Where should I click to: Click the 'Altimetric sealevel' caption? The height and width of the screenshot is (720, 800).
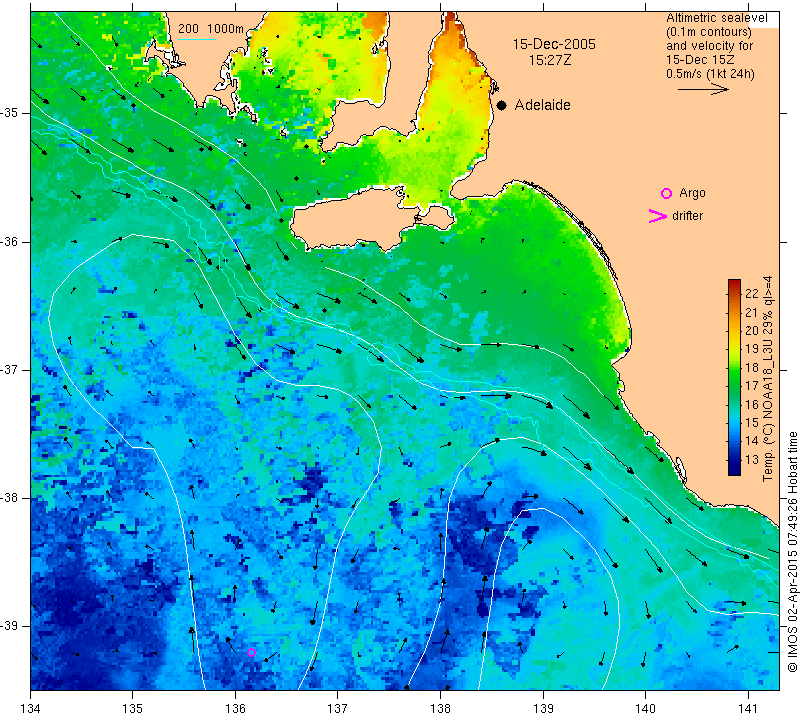coord(716,18)
